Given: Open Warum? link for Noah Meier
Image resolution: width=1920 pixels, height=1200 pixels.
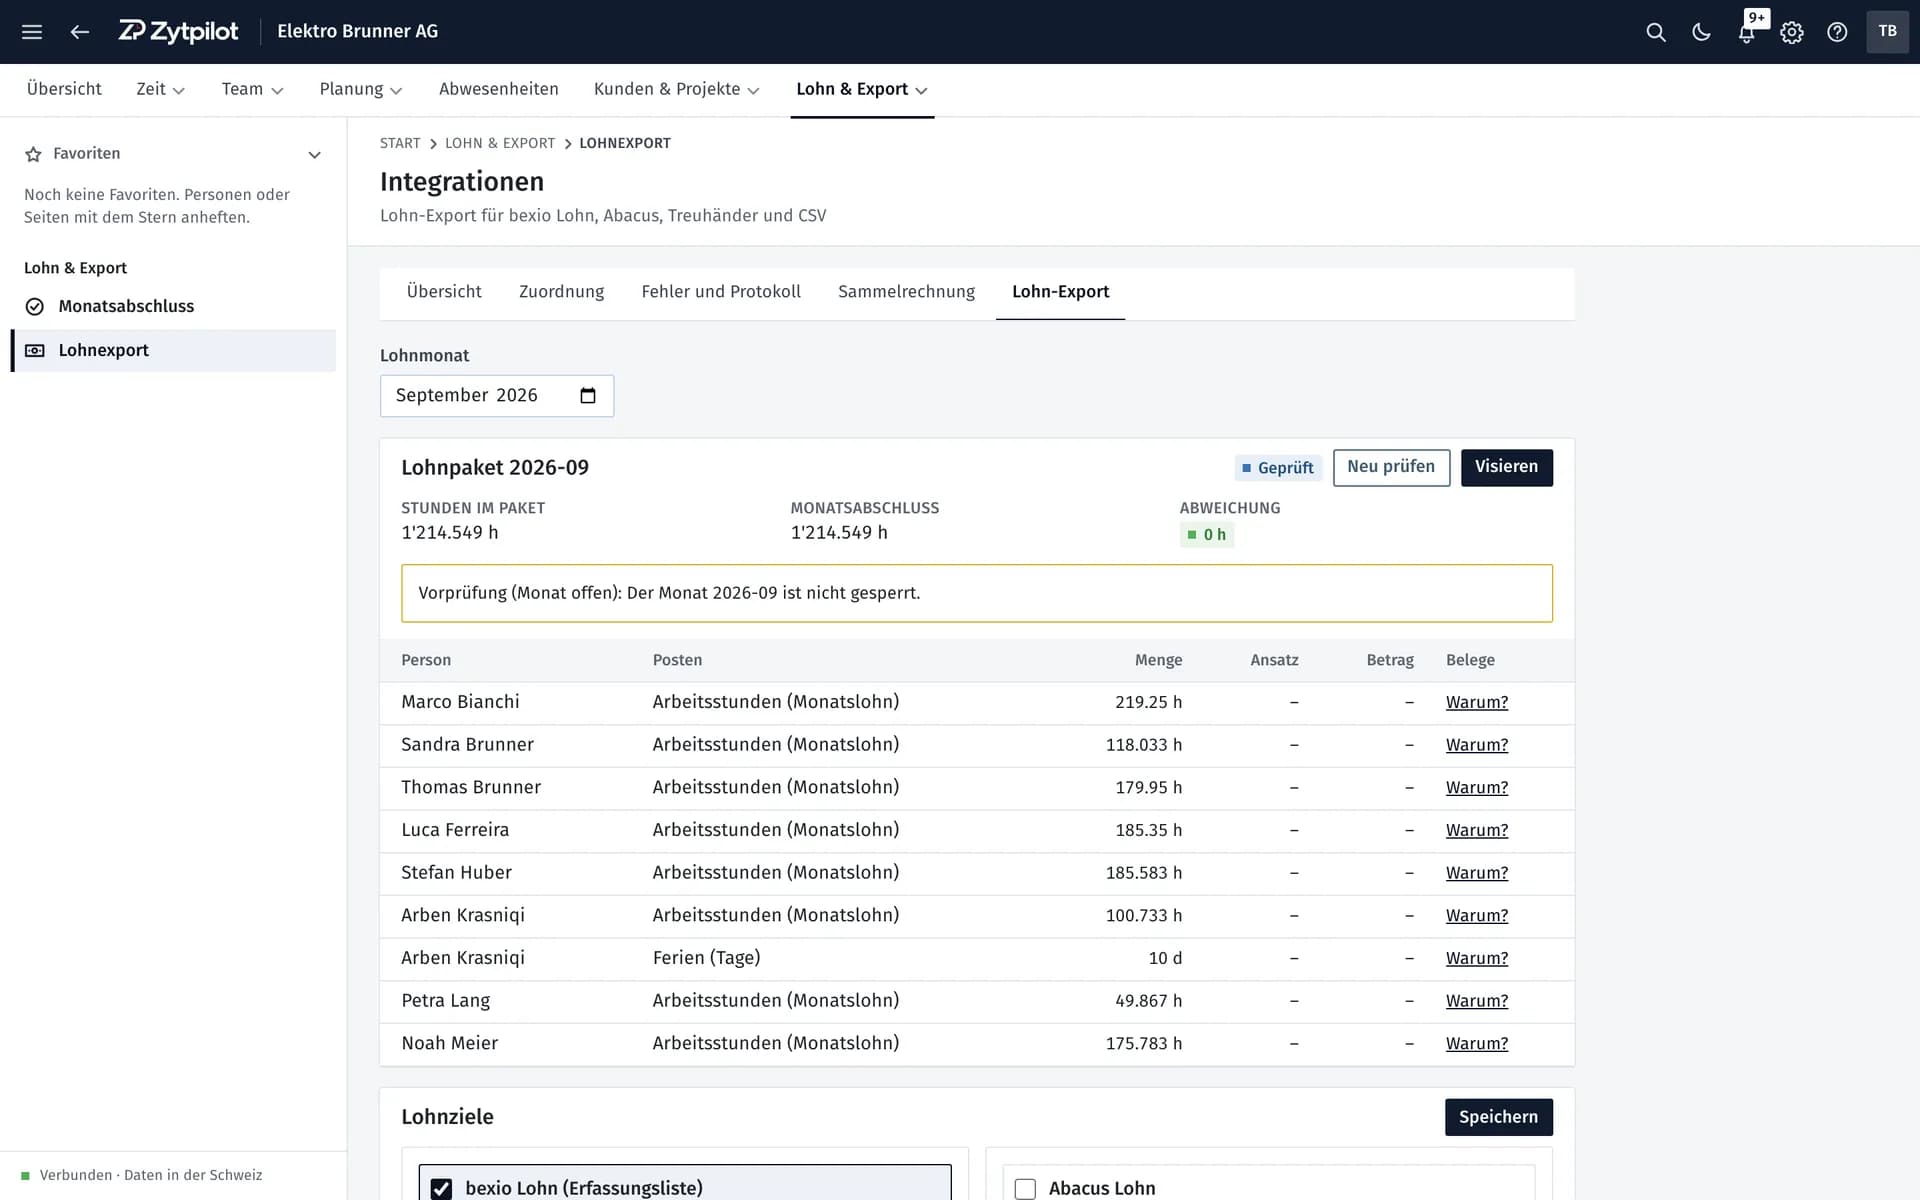Looking at the screenshot, I should [1476, 1044].
